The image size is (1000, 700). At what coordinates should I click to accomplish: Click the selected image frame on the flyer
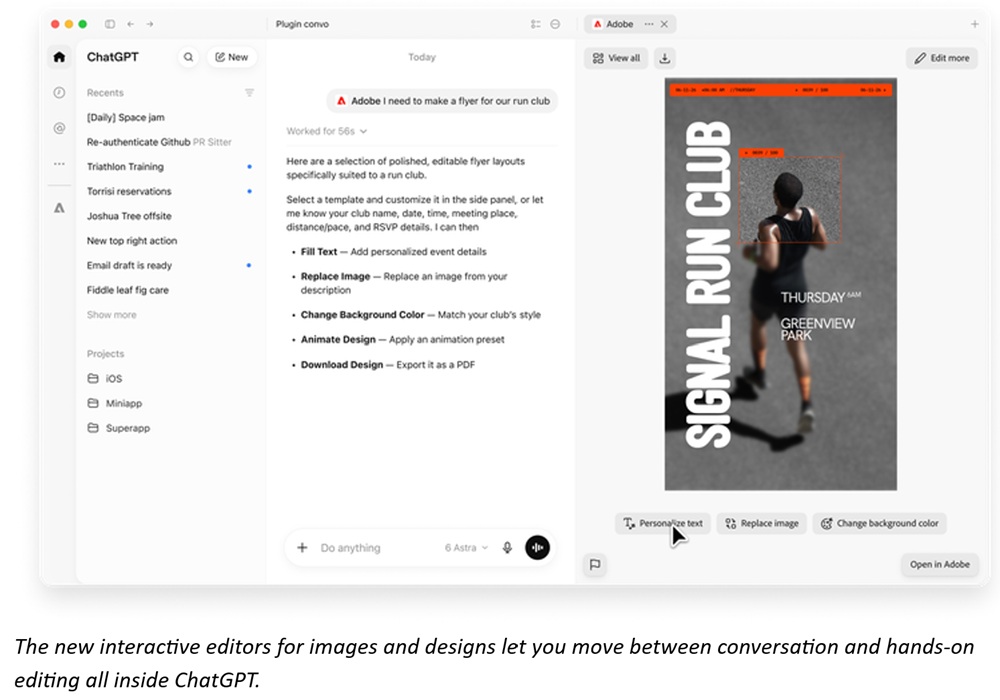(790, 198)
